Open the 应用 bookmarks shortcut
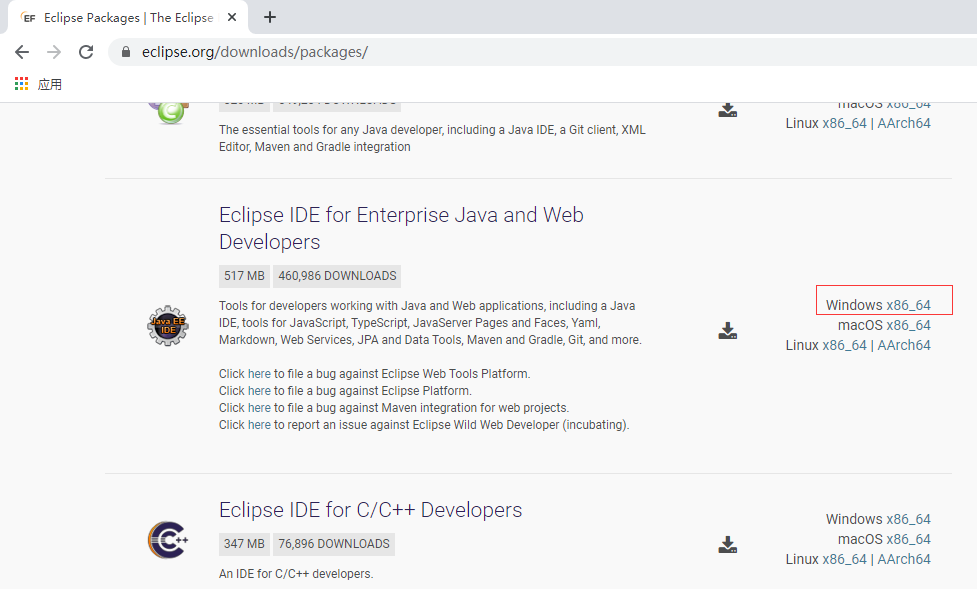Screen dimensions: 977x589 pos(49,84)
